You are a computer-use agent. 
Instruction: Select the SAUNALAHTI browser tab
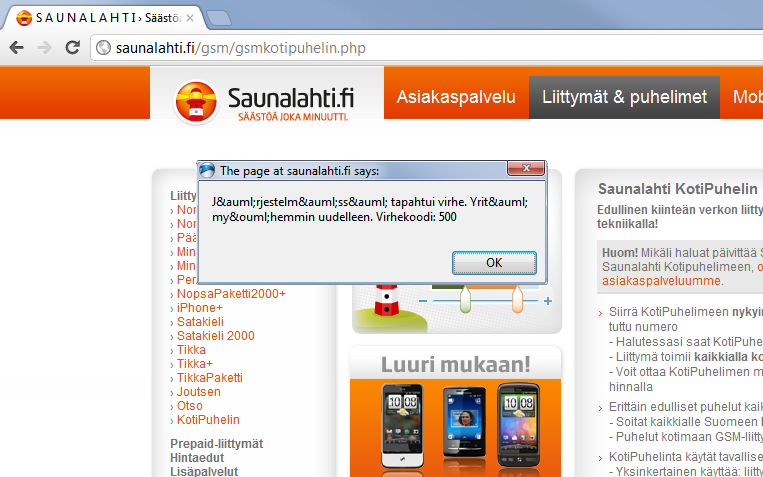pos(105,18)
